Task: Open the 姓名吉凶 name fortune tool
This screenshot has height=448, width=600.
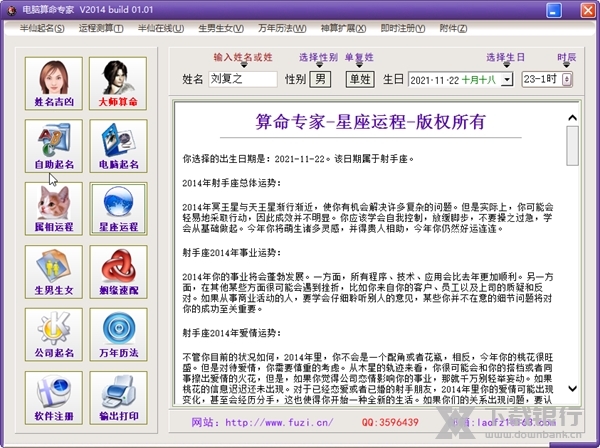Action: pos(54,83)
